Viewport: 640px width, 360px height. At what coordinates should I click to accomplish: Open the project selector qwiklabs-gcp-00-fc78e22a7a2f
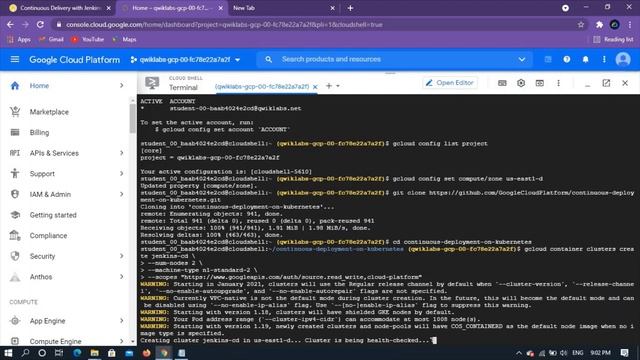185,60
